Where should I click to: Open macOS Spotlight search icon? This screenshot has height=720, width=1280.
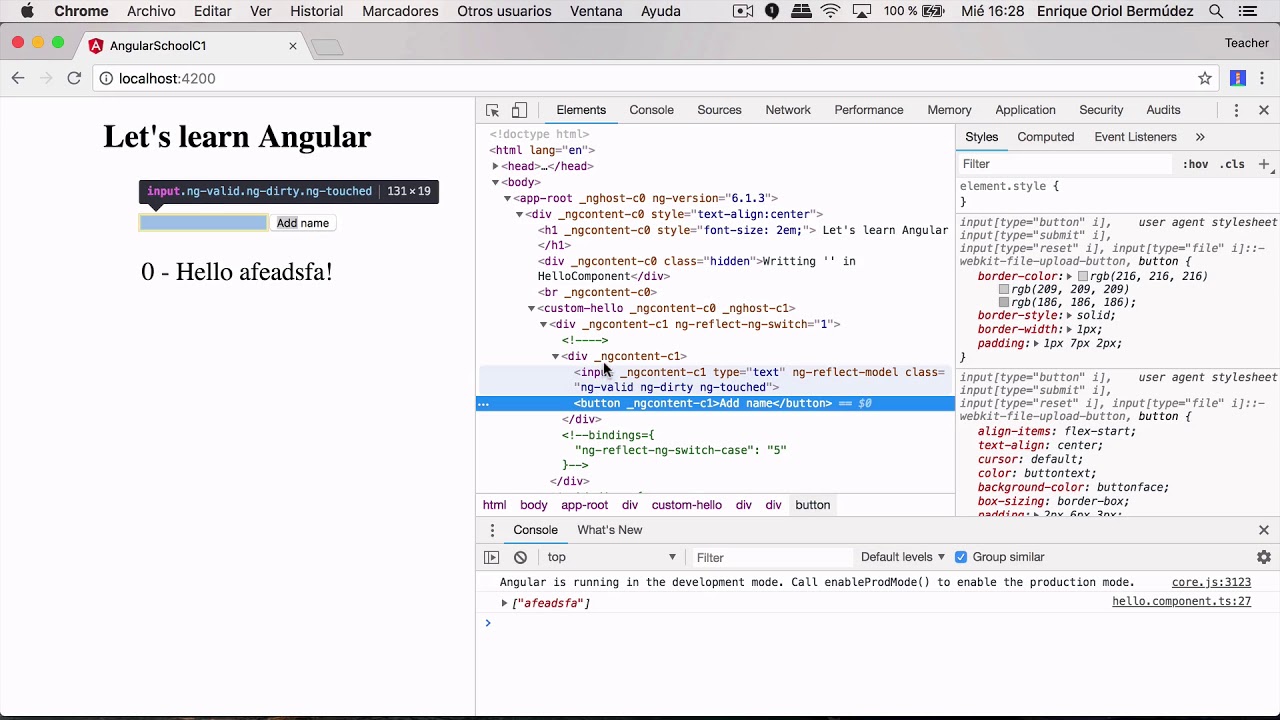point(1216,11)
